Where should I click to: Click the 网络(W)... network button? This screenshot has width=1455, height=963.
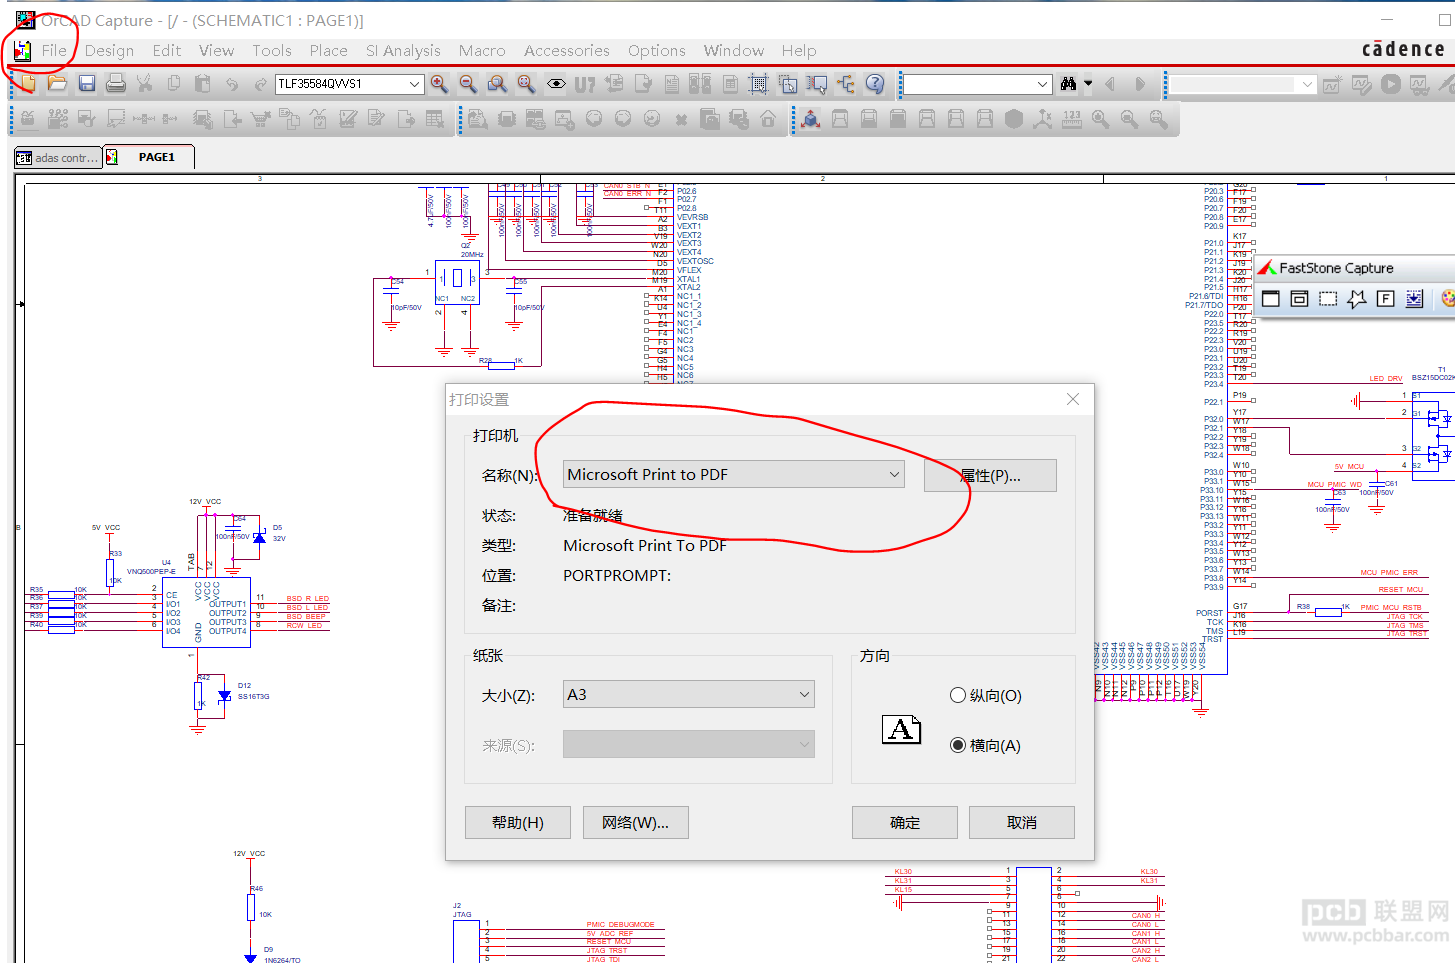tap(635, 822)
